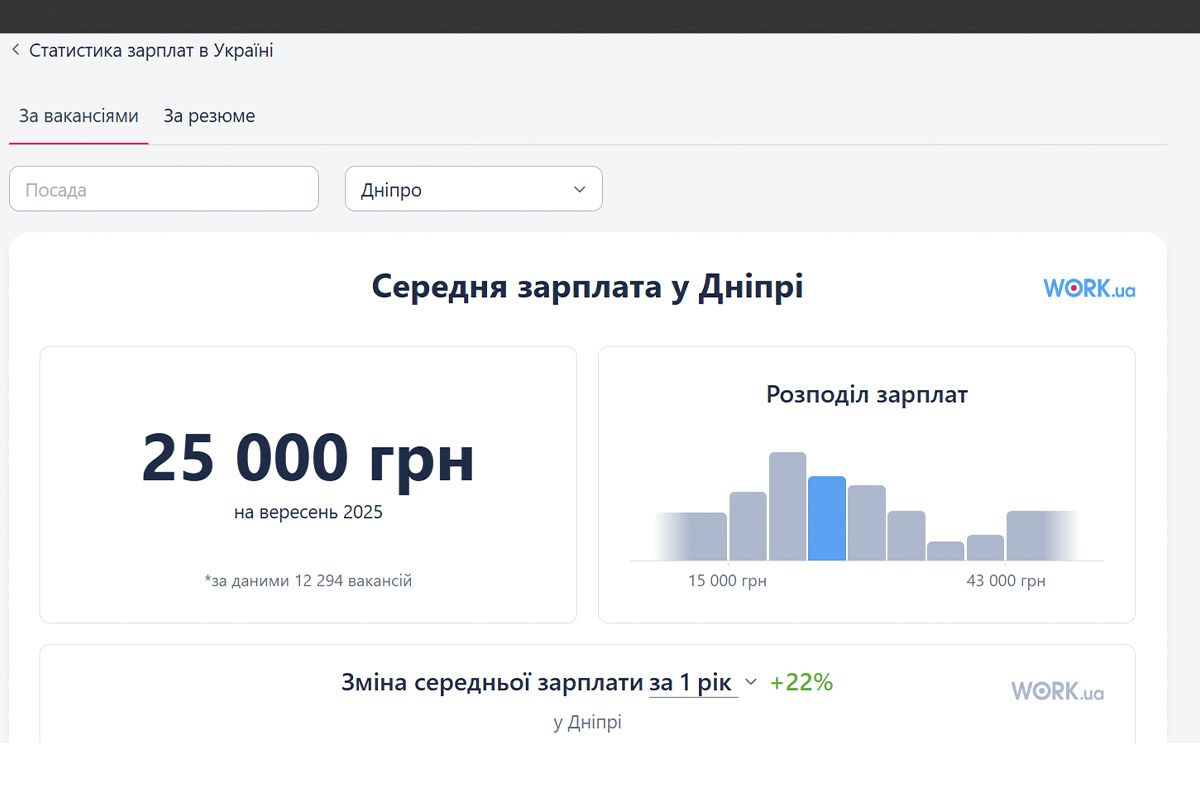This screenshot has height=800, width=1200.
Task: Click the rightmost faded histogram bar
Action: [x=1042, y=536]
